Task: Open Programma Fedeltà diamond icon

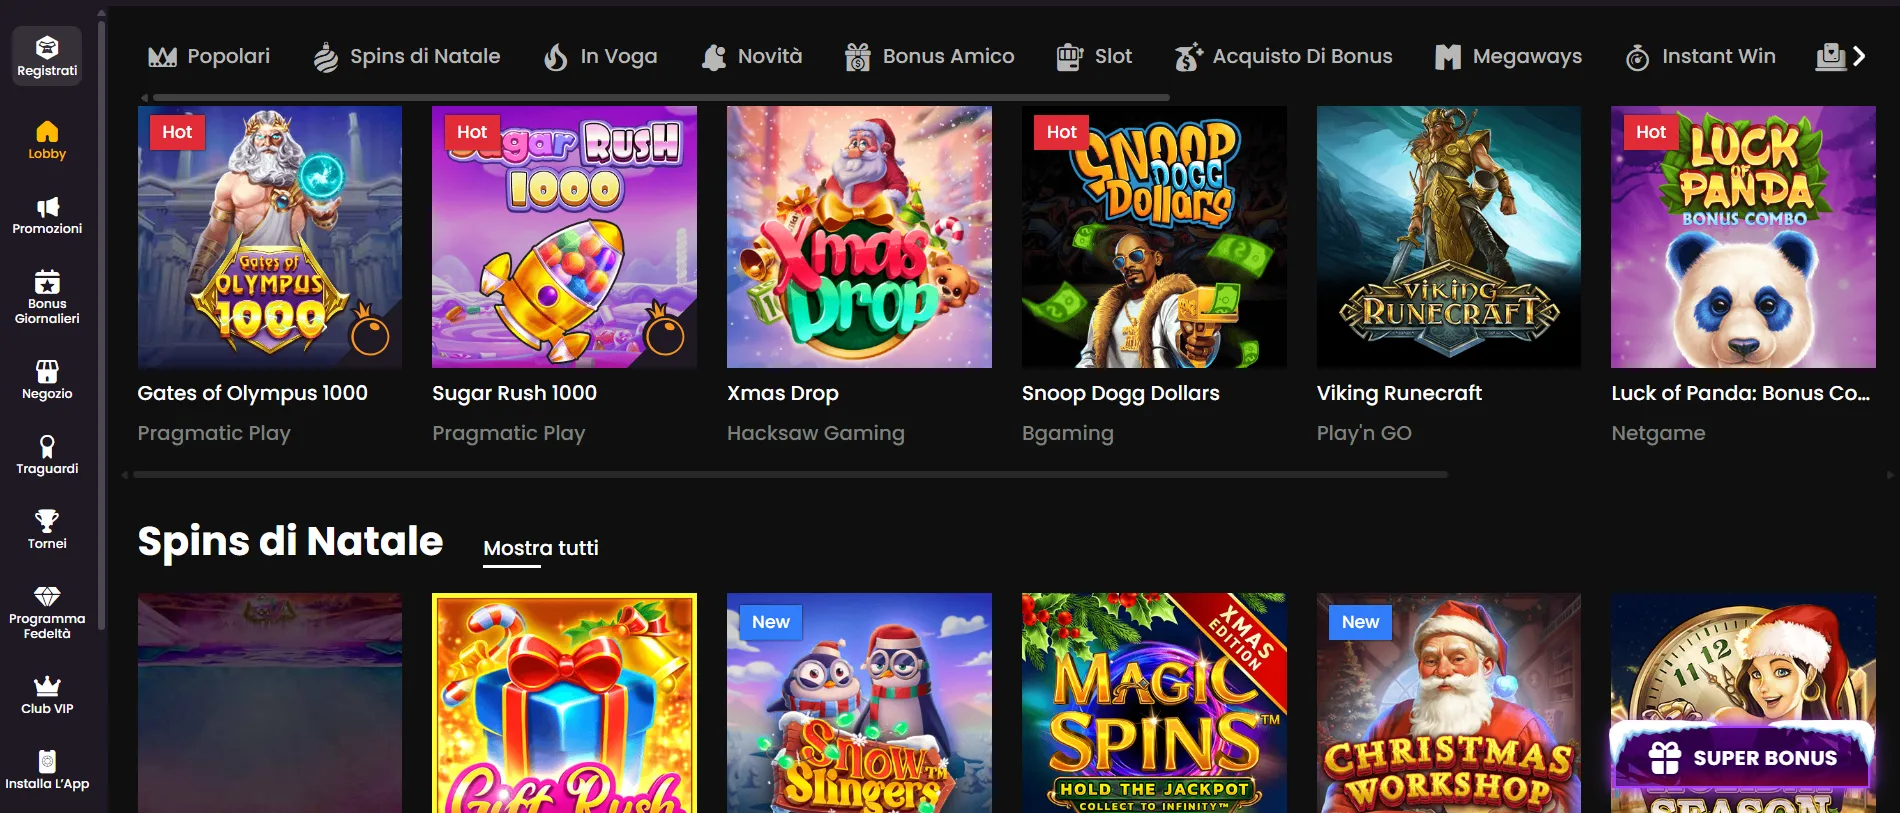Action: [x=47, y=596]
